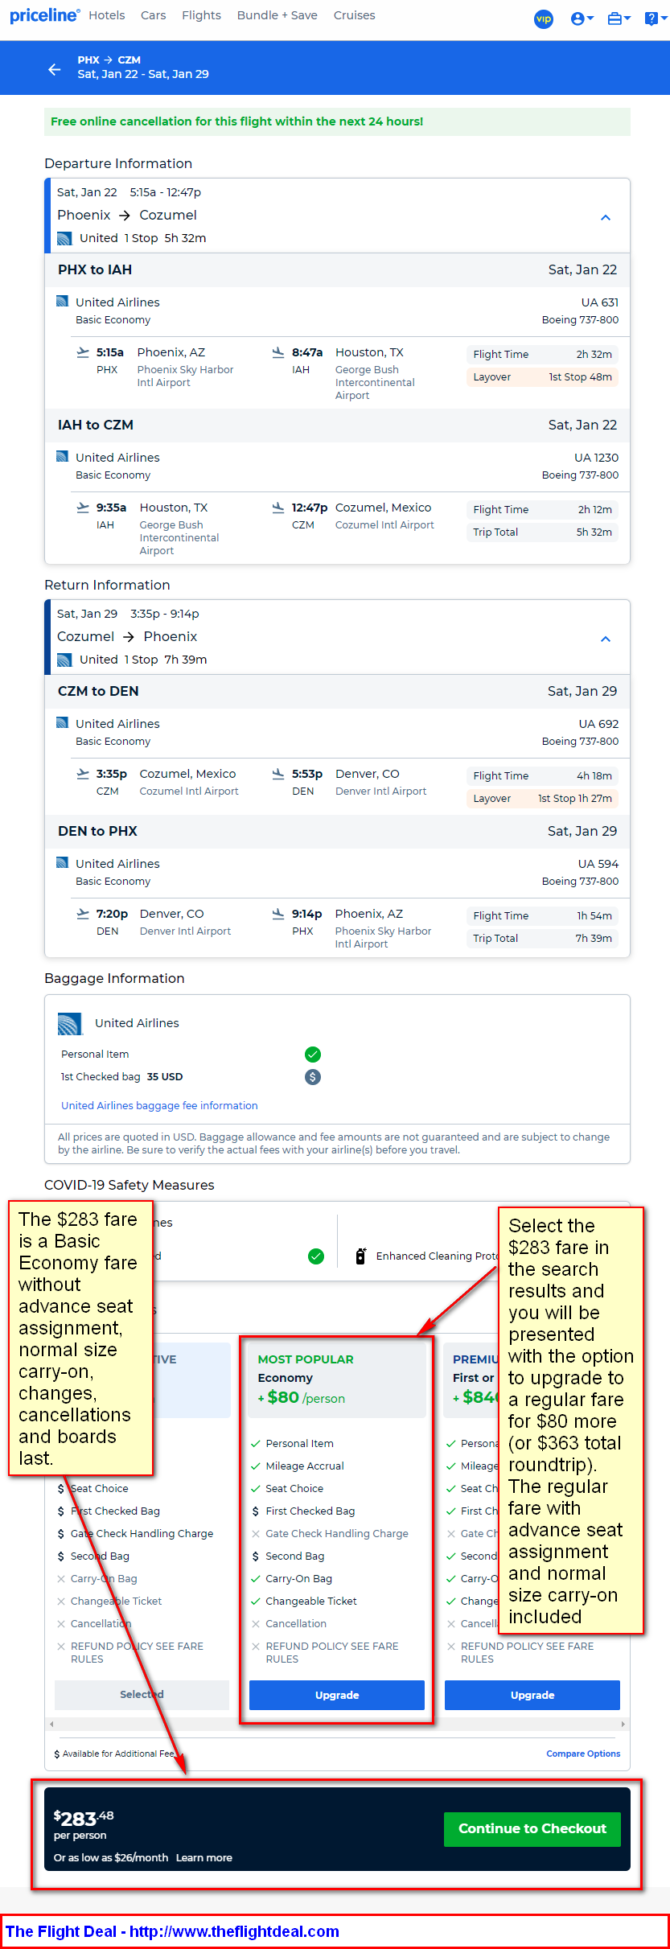Click United Airlines logo in Baggage Information
670x1949 pixels.
pos(69,1023)
